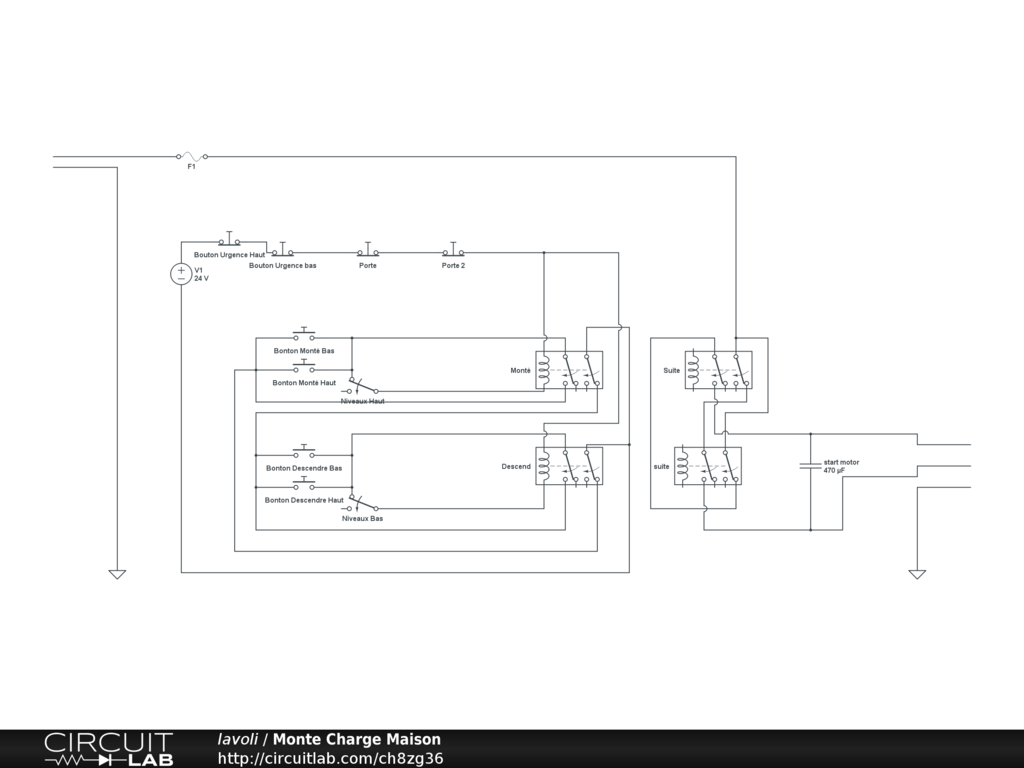Click the Bouton Urgence Haut push button
This screenshot has height=768, width=1024.
coord(230,241)
